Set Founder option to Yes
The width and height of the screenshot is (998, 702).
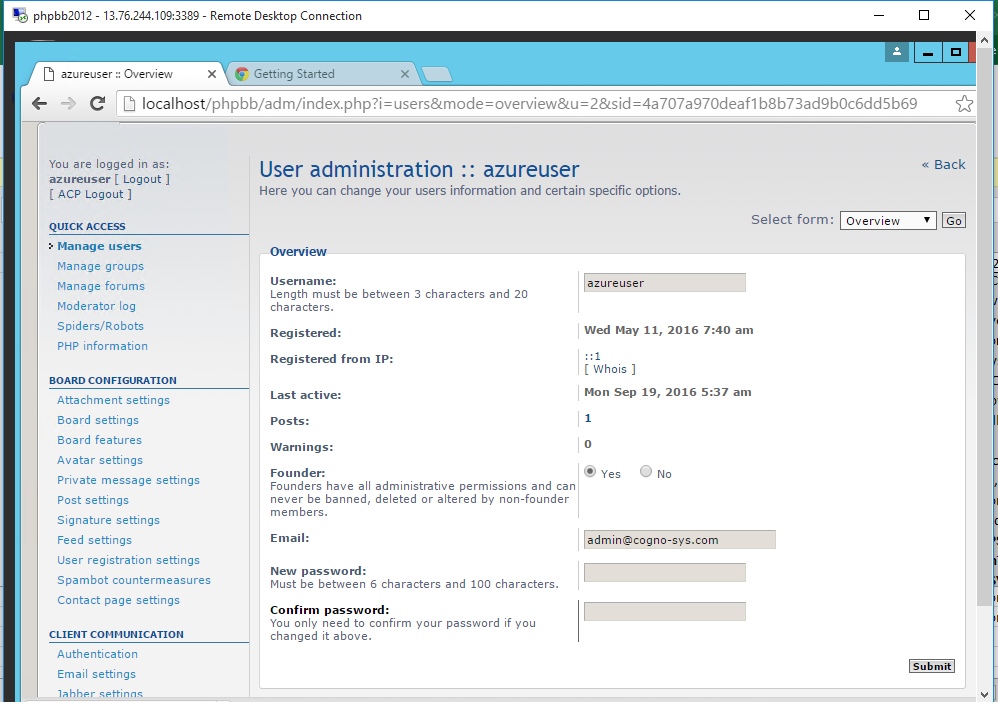click(x=590, y=472)
